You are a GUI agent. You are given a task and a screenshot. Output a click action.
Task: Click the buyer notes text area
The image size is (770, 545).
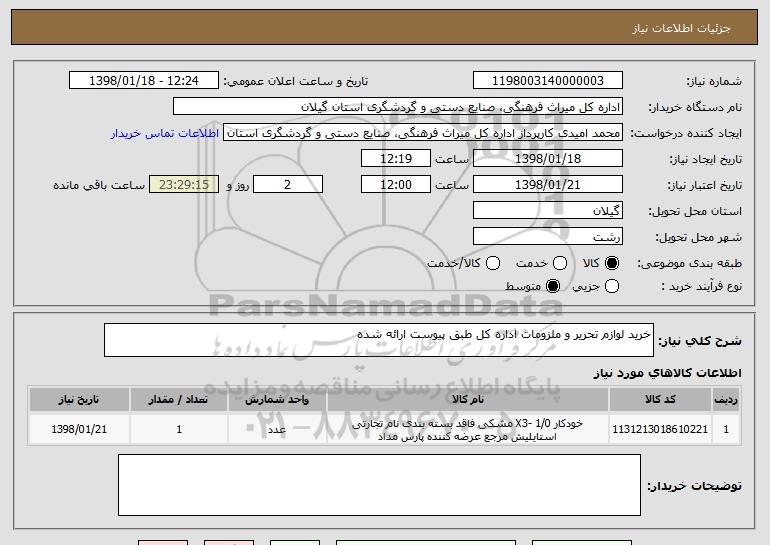379,485
